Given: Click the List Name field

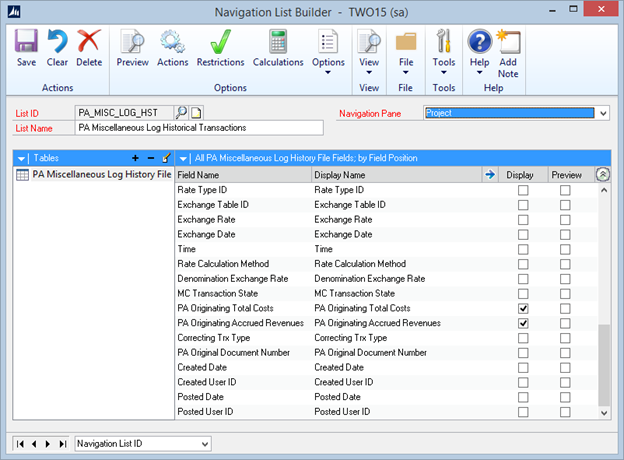Looking at the screenshot, I should [x=199, y=128].
